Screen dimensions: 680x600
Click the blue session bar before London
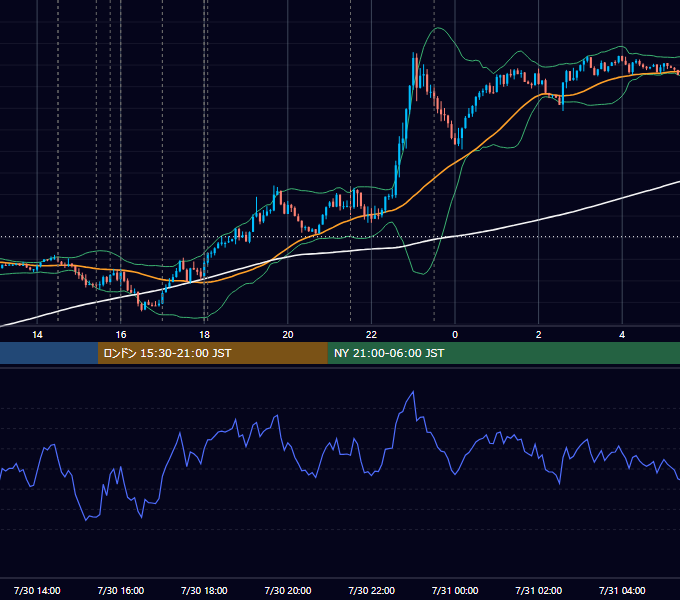tap(49, 353)
